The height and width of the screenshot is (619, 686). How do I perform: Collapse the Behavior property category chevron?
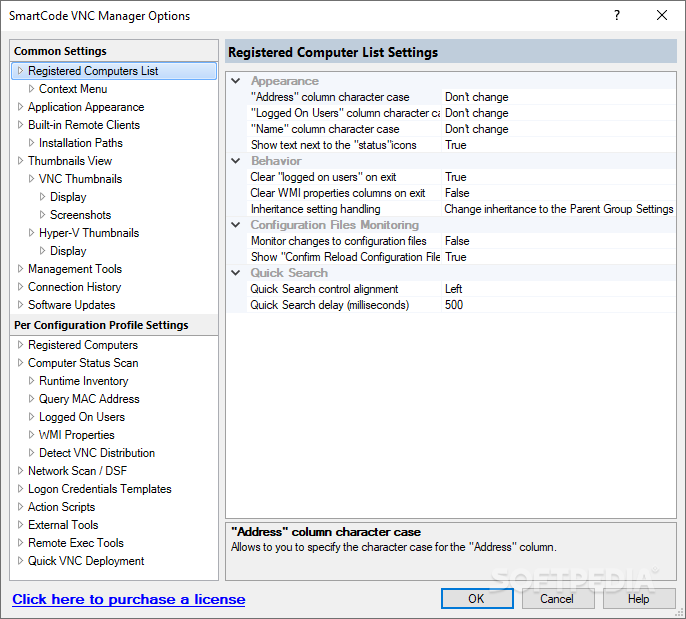[236, 161]
